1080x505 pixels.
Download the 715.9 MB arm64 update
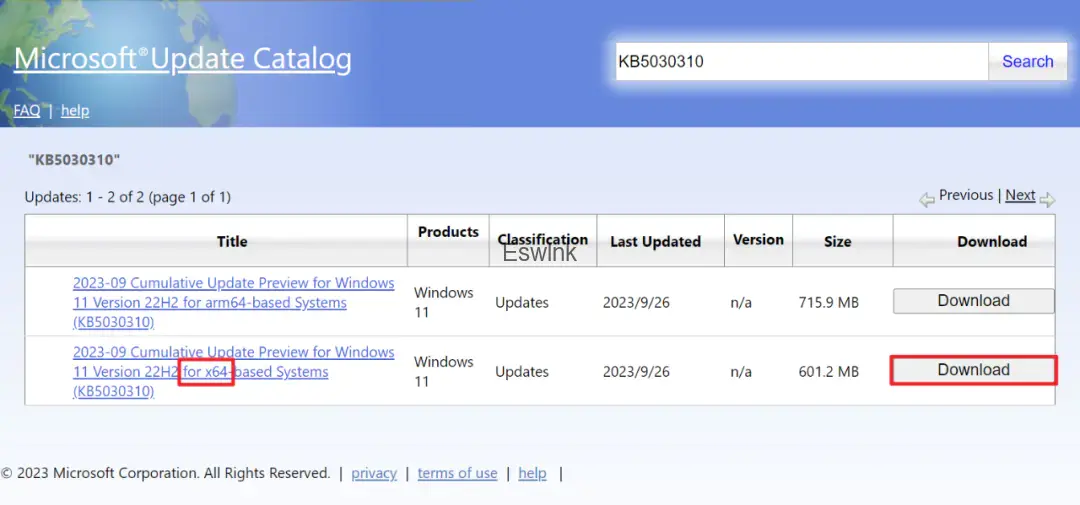(973, 301)
